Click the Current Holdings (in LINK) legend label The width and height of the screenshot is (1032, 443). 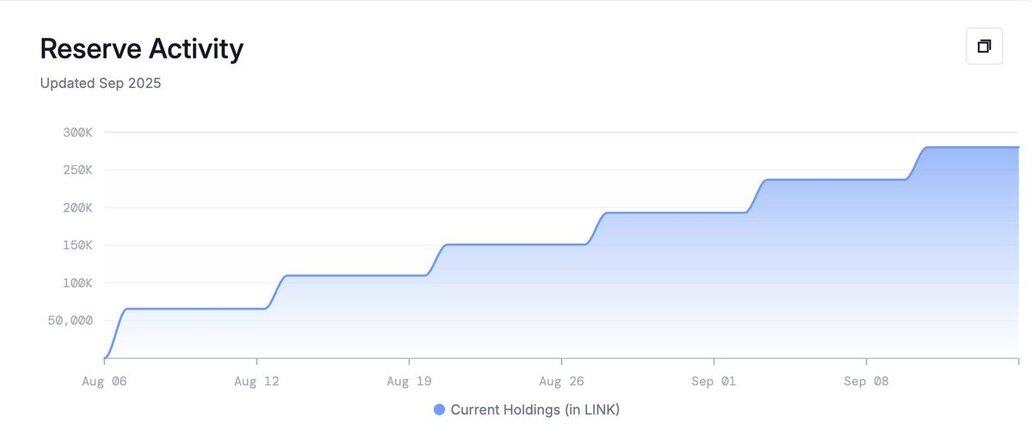(x=535, y=409)
